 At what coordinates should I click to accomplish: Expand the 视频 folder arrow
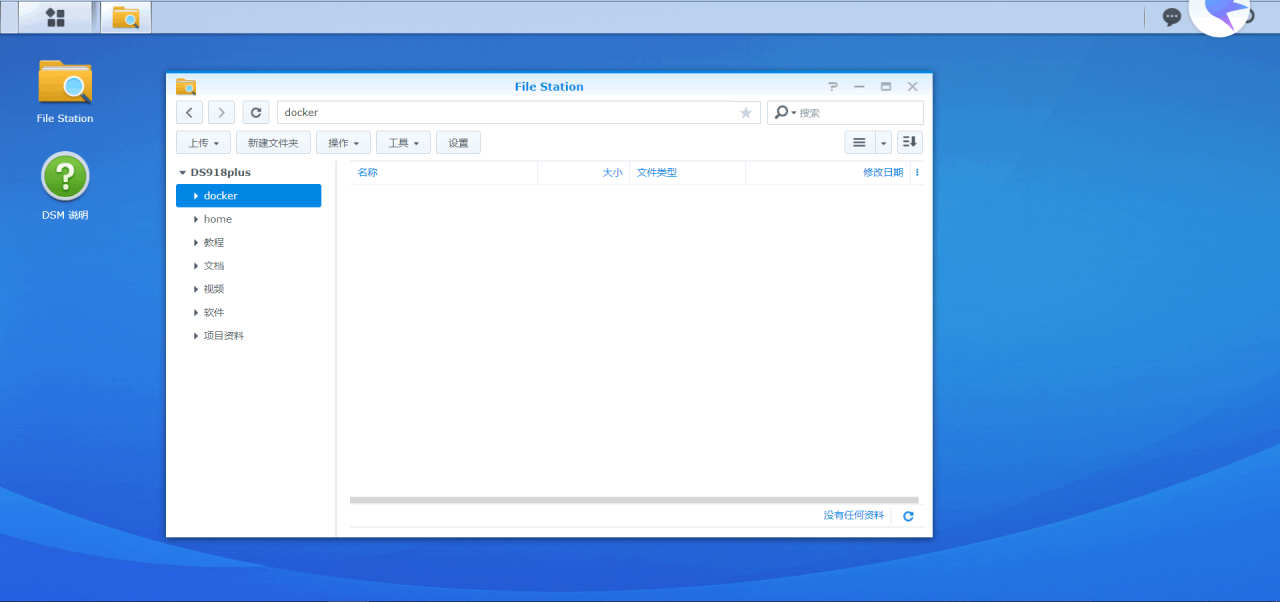[x=196, y=289]
